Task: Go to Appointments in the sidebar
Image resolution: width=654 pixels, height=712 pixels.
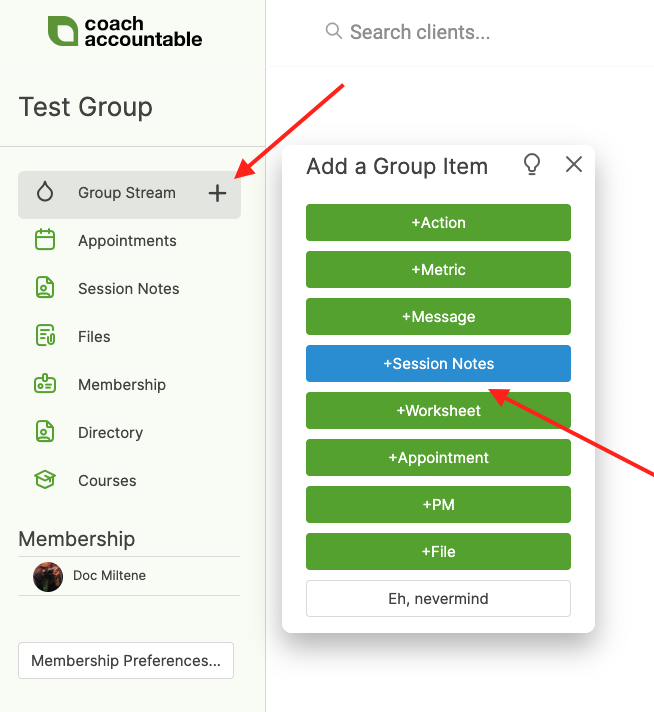Action: click(x=129, y=240)
